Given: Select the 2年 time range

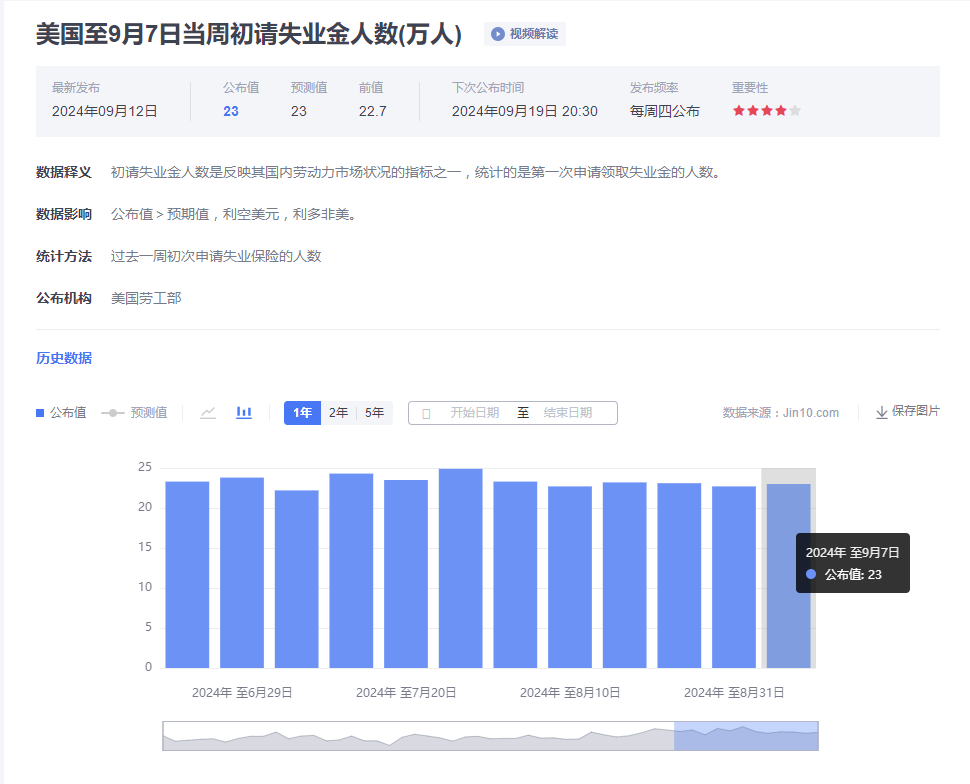Looking at the screenshot, I should [339, 412].
